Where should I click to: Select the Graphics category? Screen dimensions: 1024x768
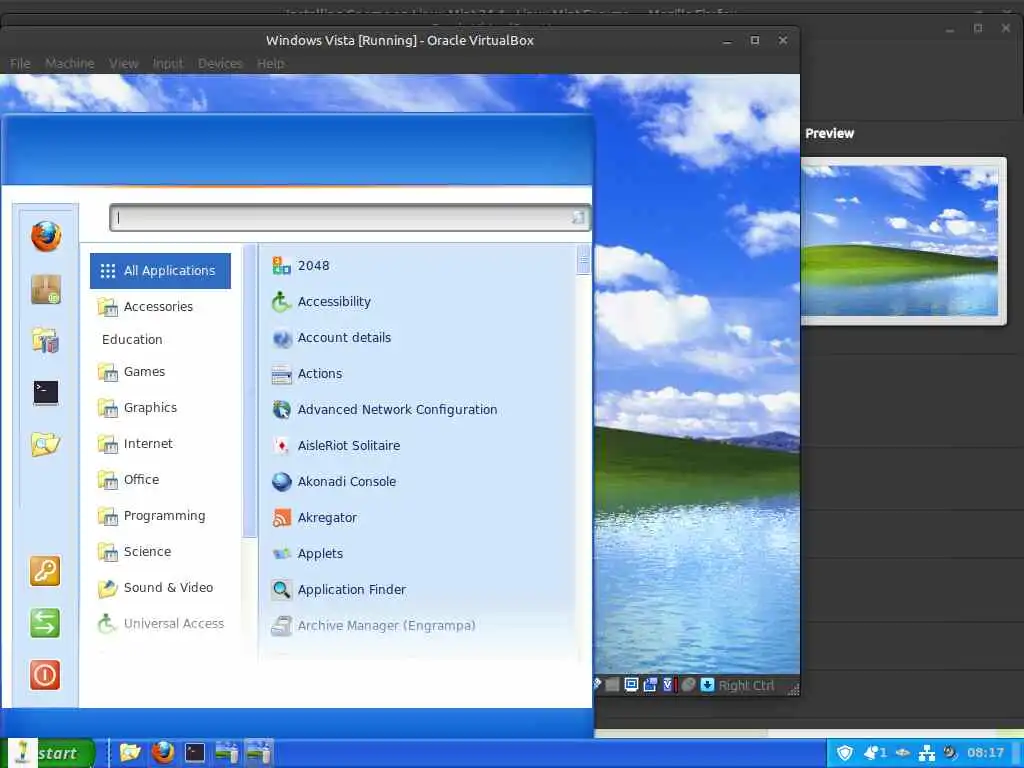[160, 408]
